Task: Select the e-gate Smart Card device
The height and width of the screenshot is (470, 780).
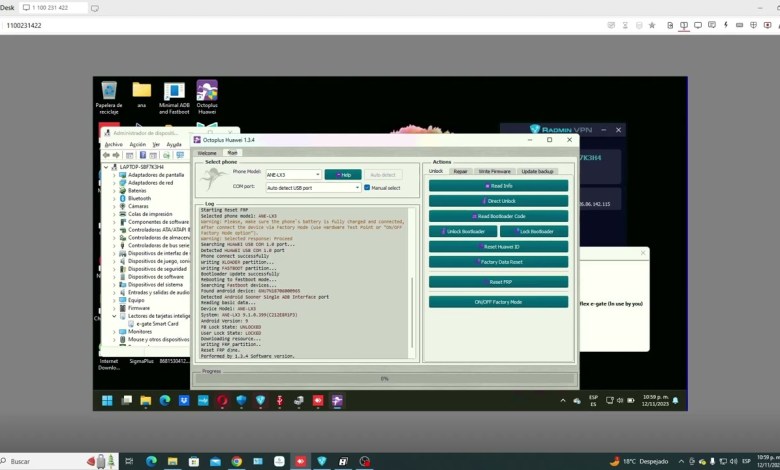Action: [x=157, y=323]
